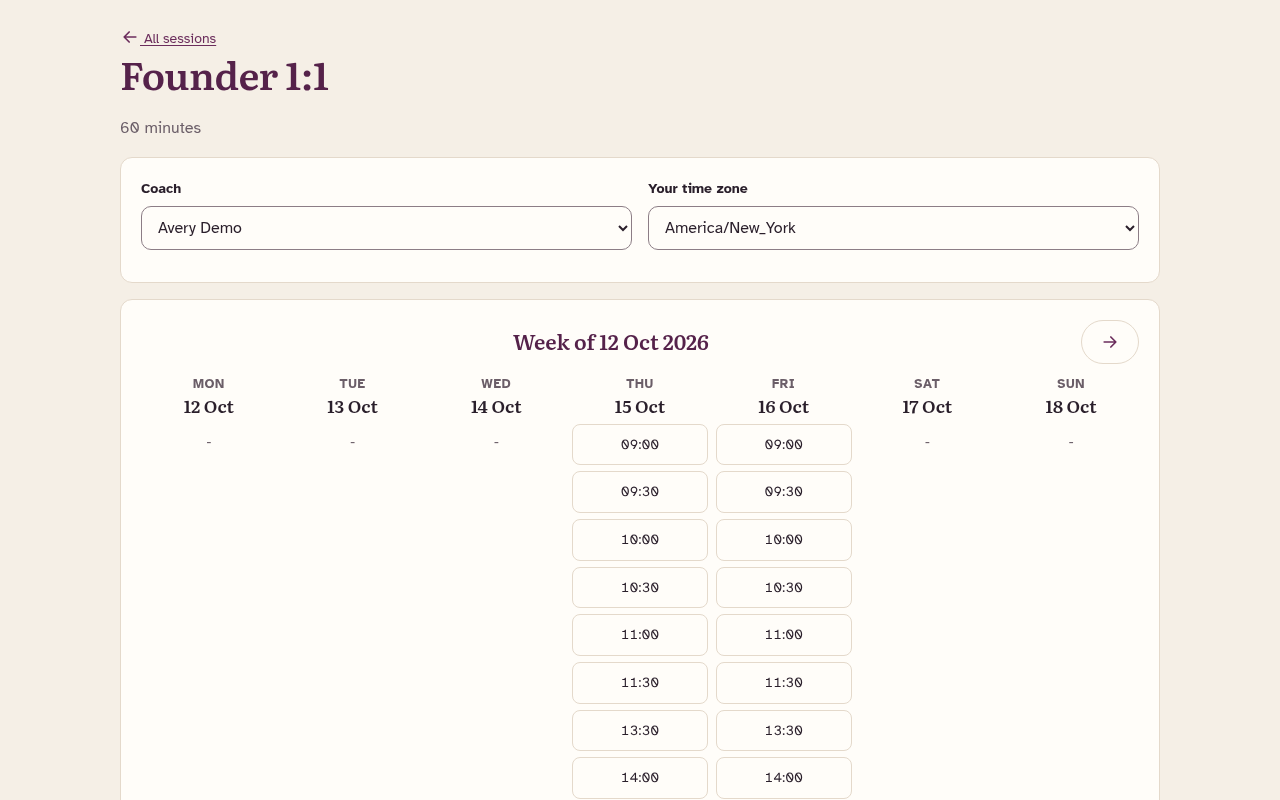This screenshot has width=1280, height=800.
Task: Choose the 10:00 slot on Thu 15 Oct
Action: [640, 540]
